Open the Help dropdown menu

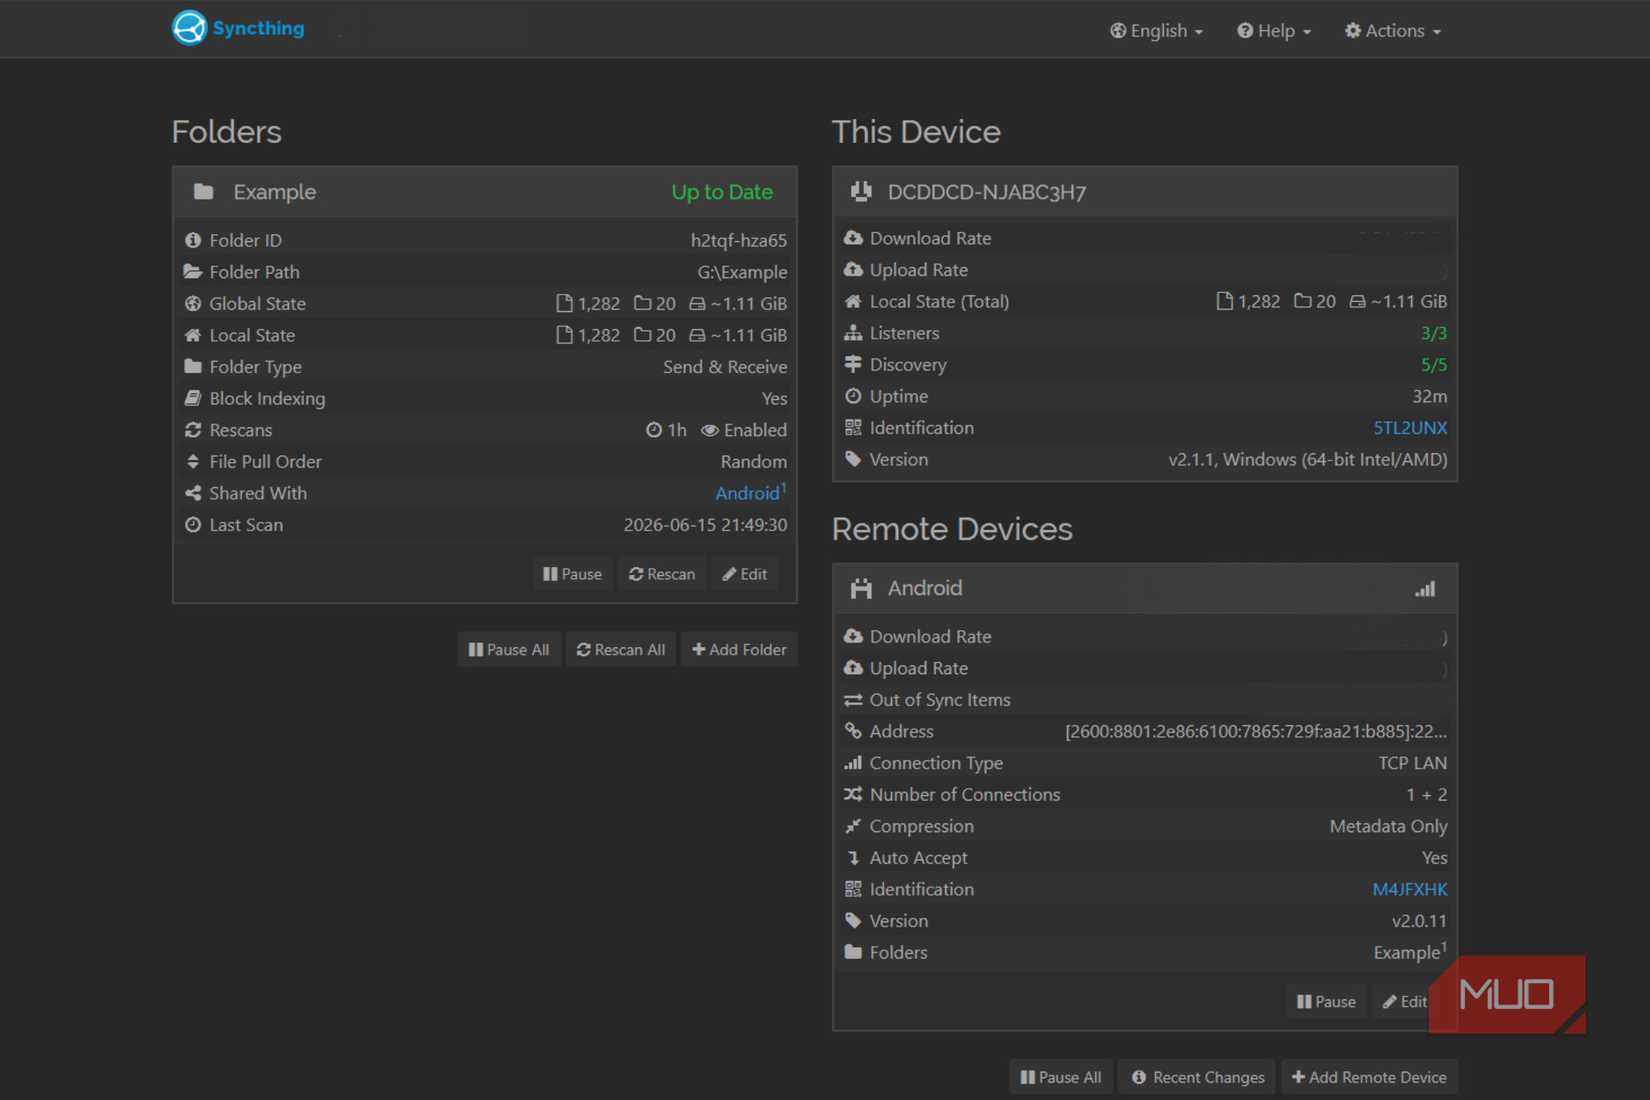coord(1274,31)
